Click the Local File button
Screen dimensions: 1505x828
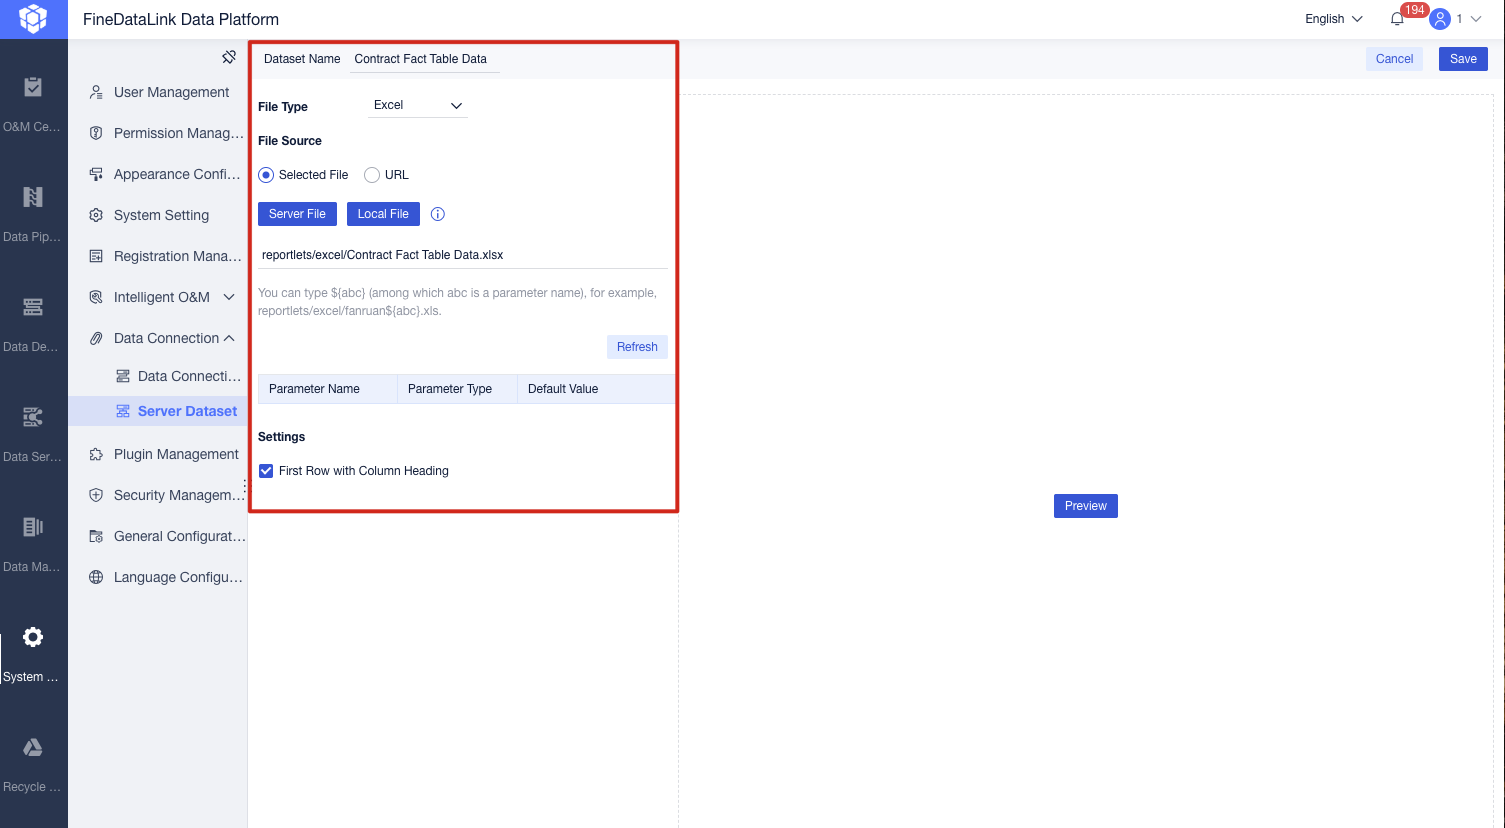tap(383, 214)
